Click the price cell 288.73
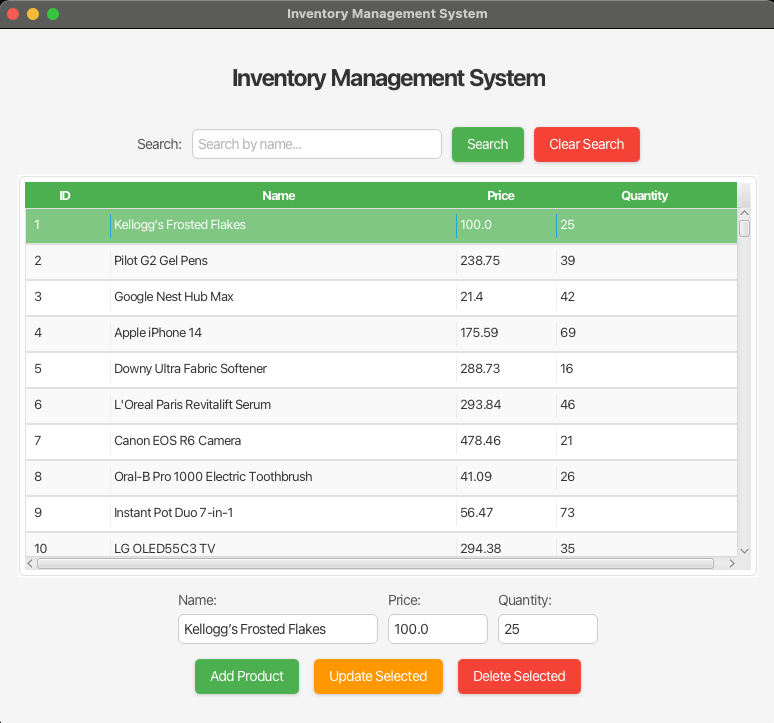Screen dimensions: 774x723 click(x=506, y=370)
